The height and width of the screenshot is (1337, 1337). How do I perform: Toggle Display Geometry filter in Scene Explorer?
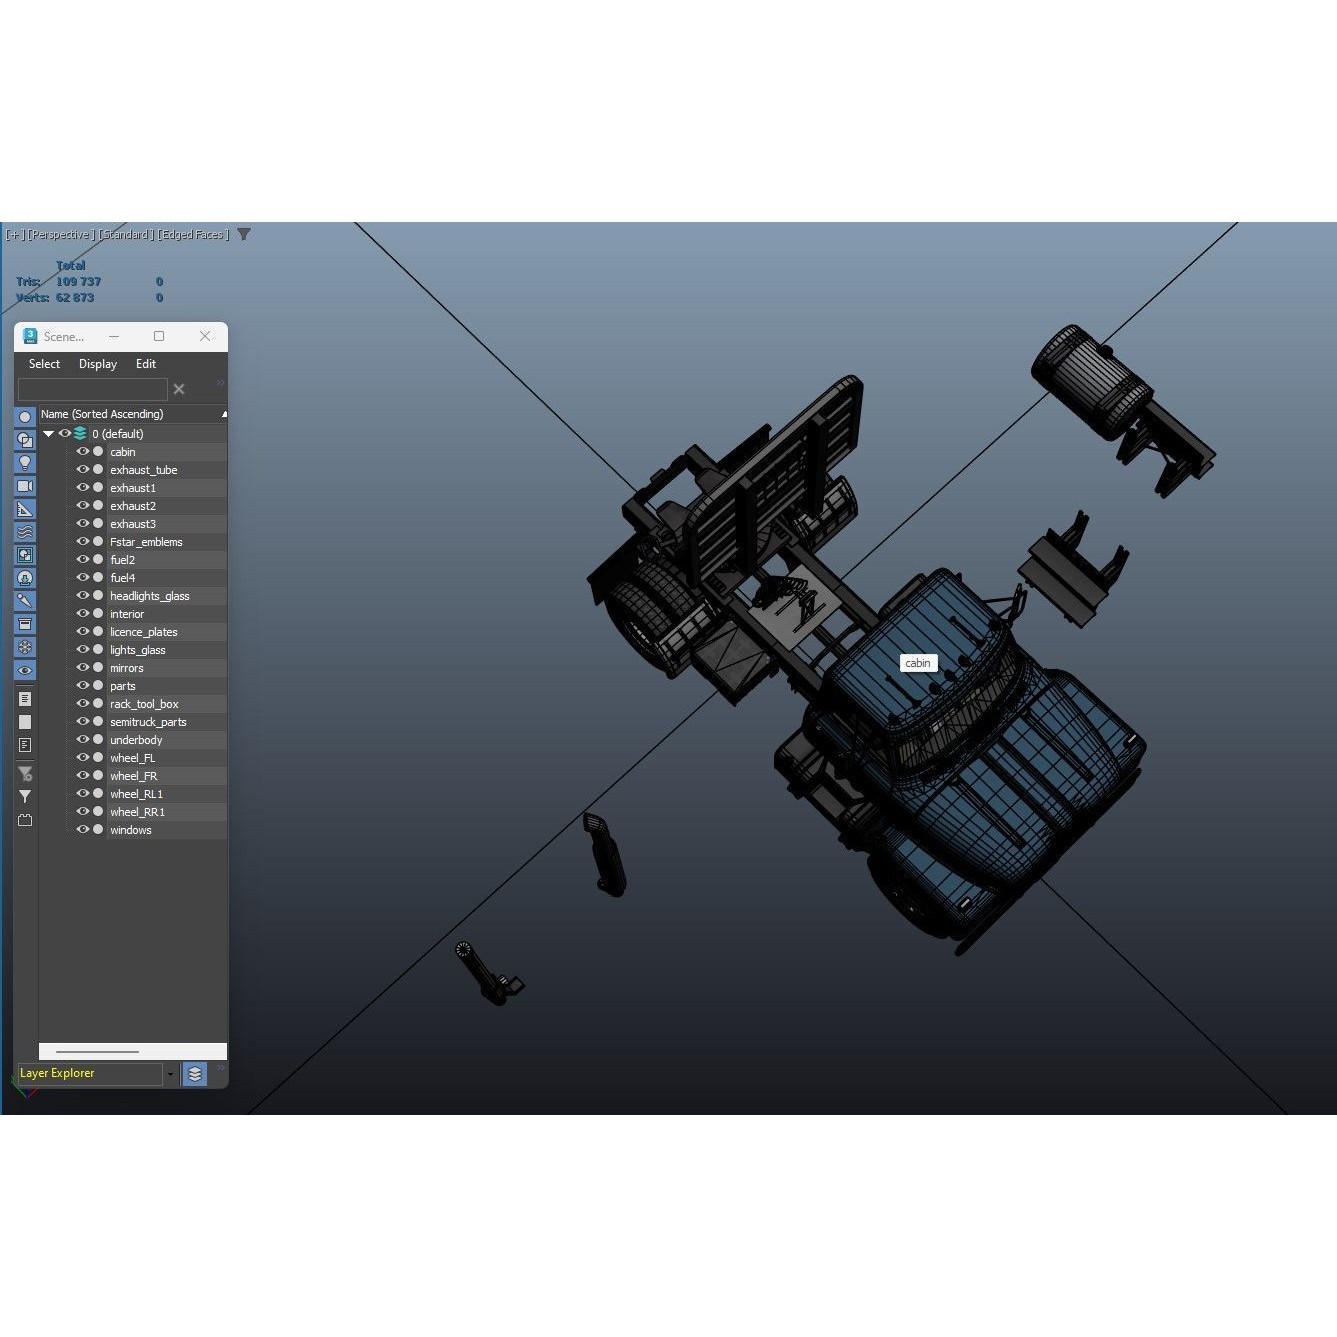[x=25, y=416]
